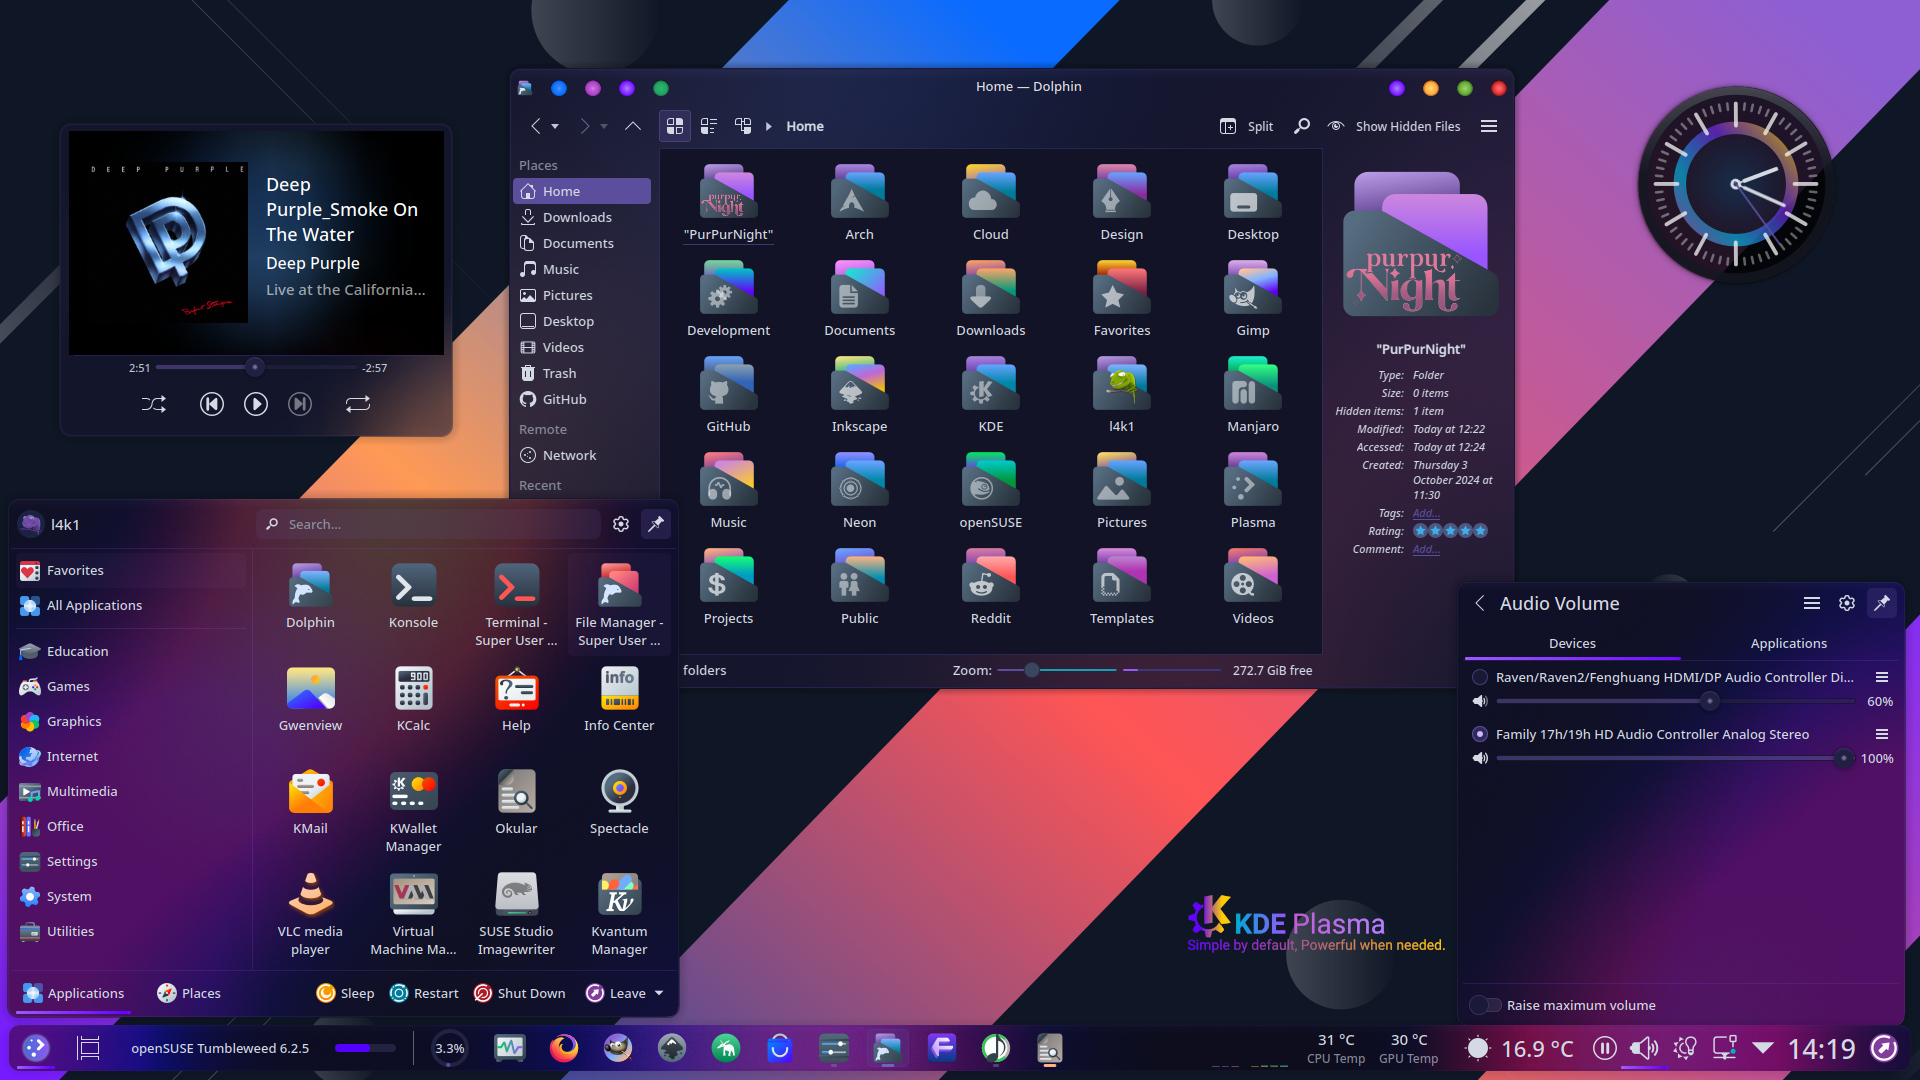Click Add link next to Tags

(x=1426, y=513)
